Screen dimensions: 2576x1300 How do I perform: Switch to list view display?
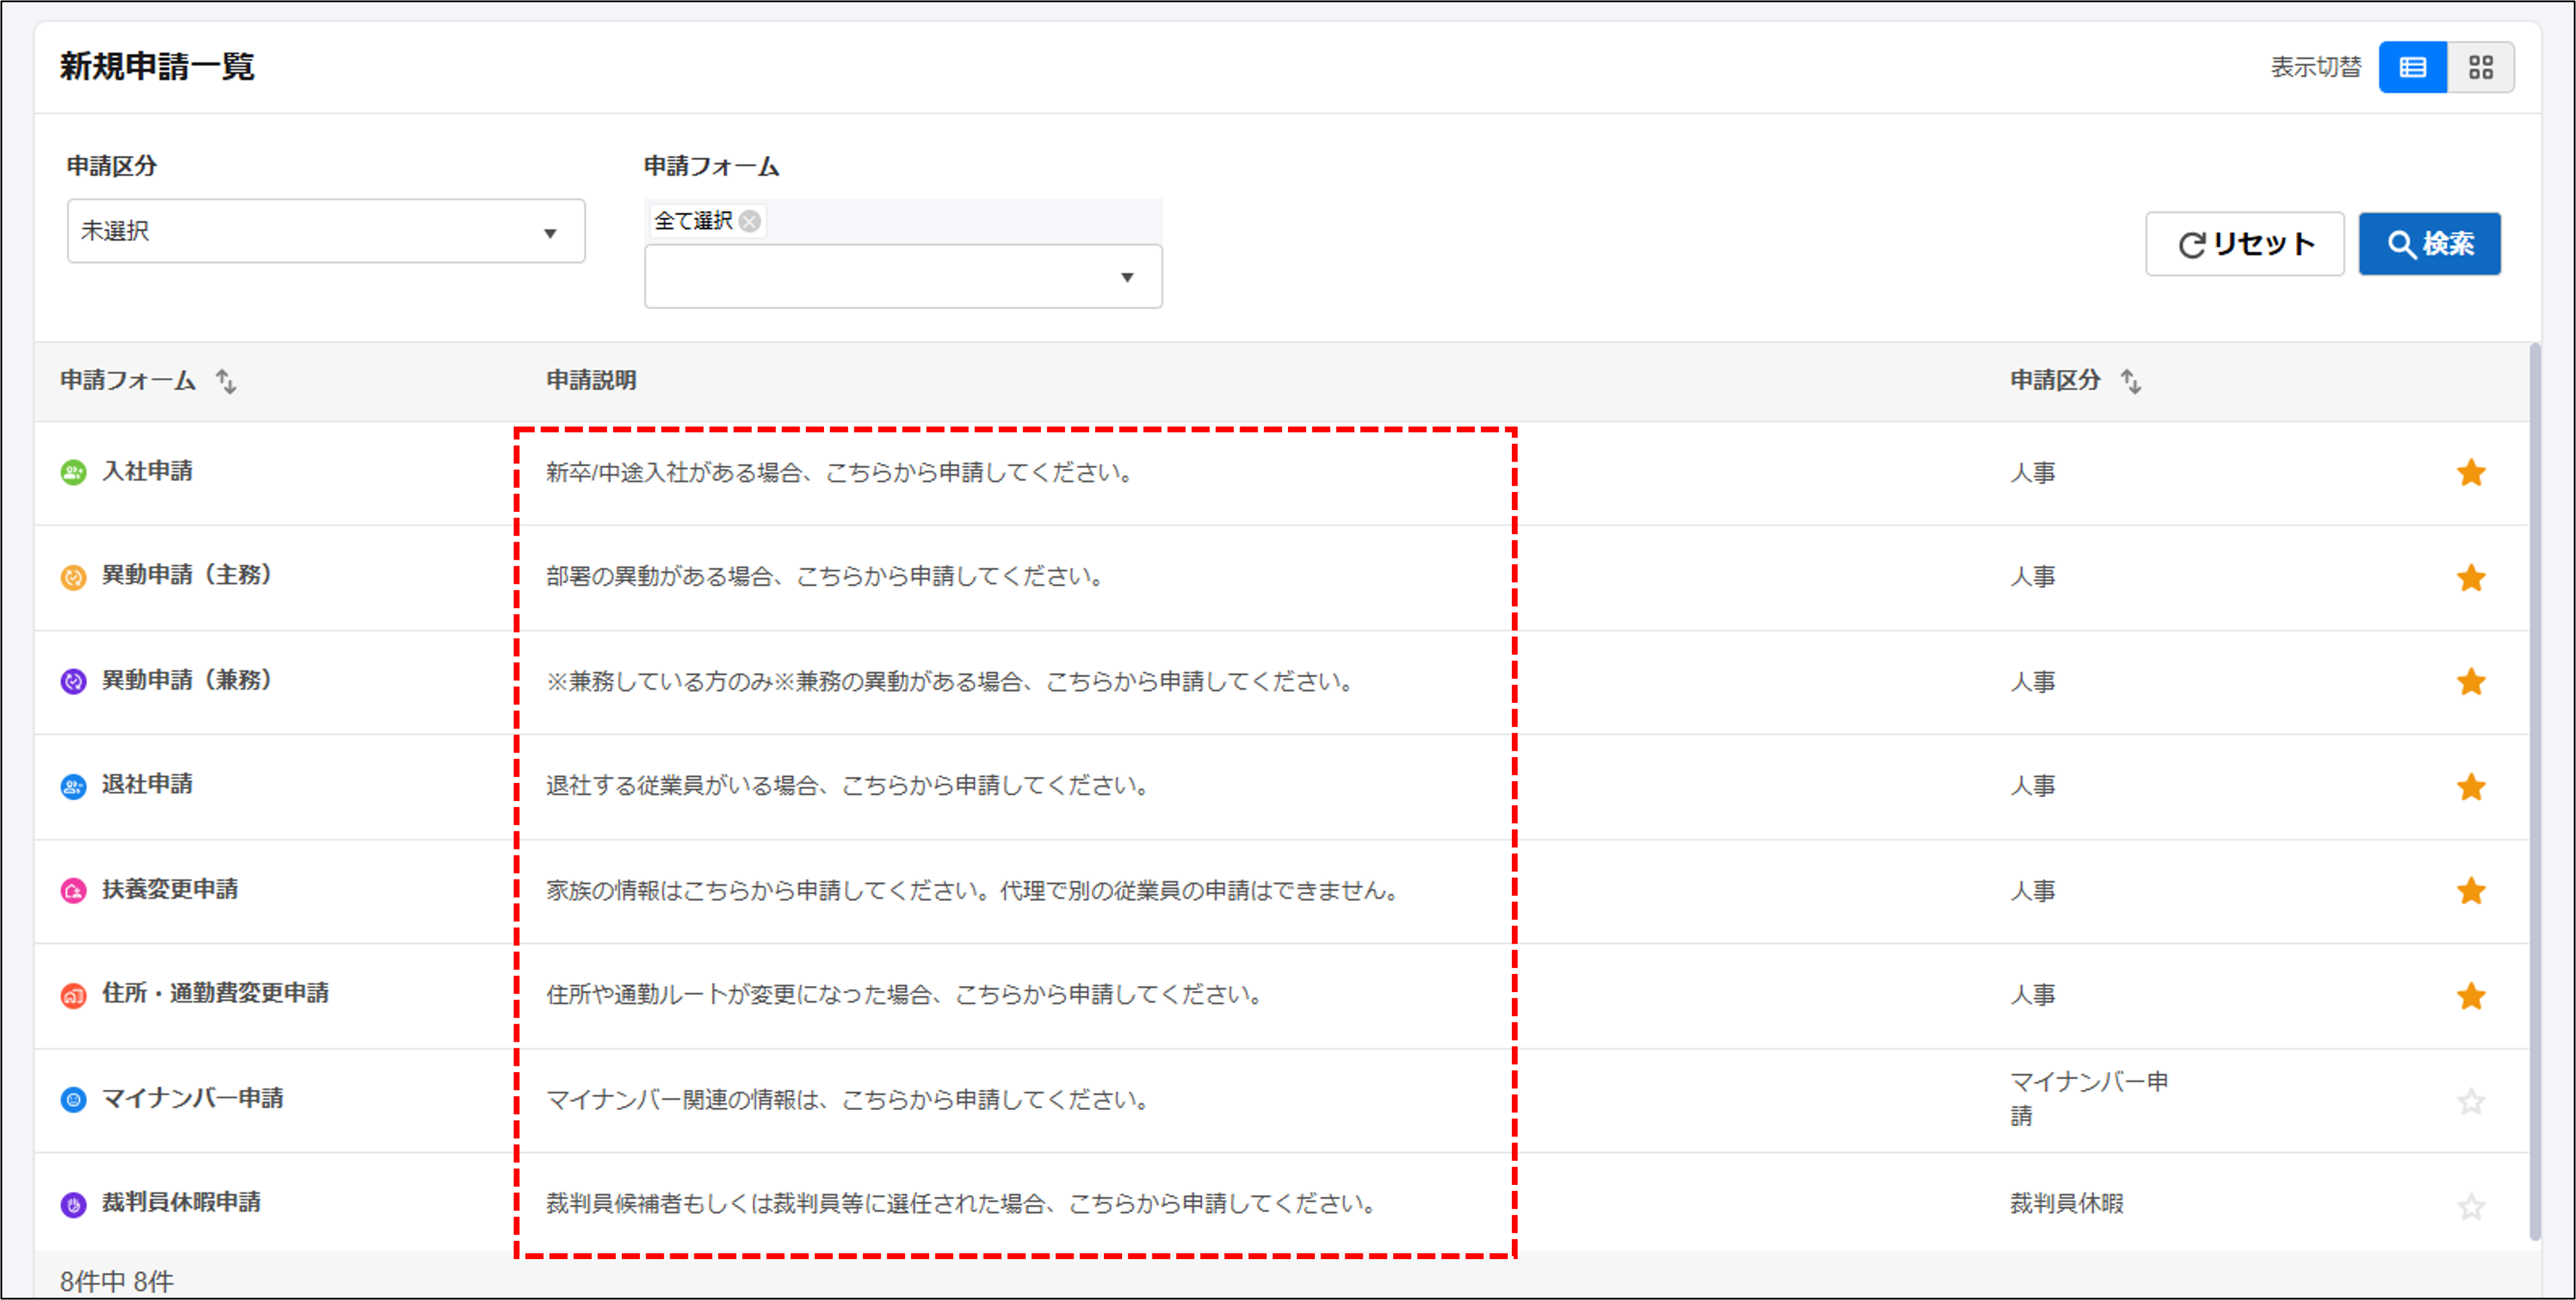tap(2412, 67)
